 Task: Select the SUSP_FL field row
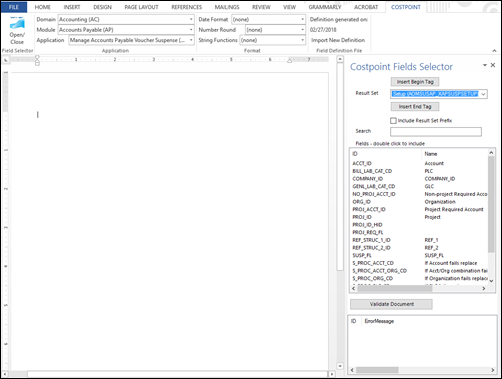point(419,255)
